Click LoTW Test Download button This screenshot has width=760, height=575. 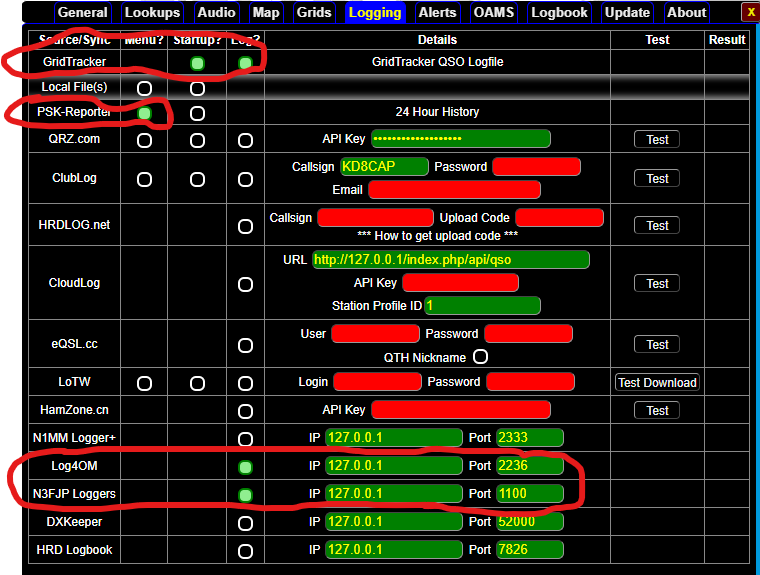pyautogui.click(x=657, y=383)
